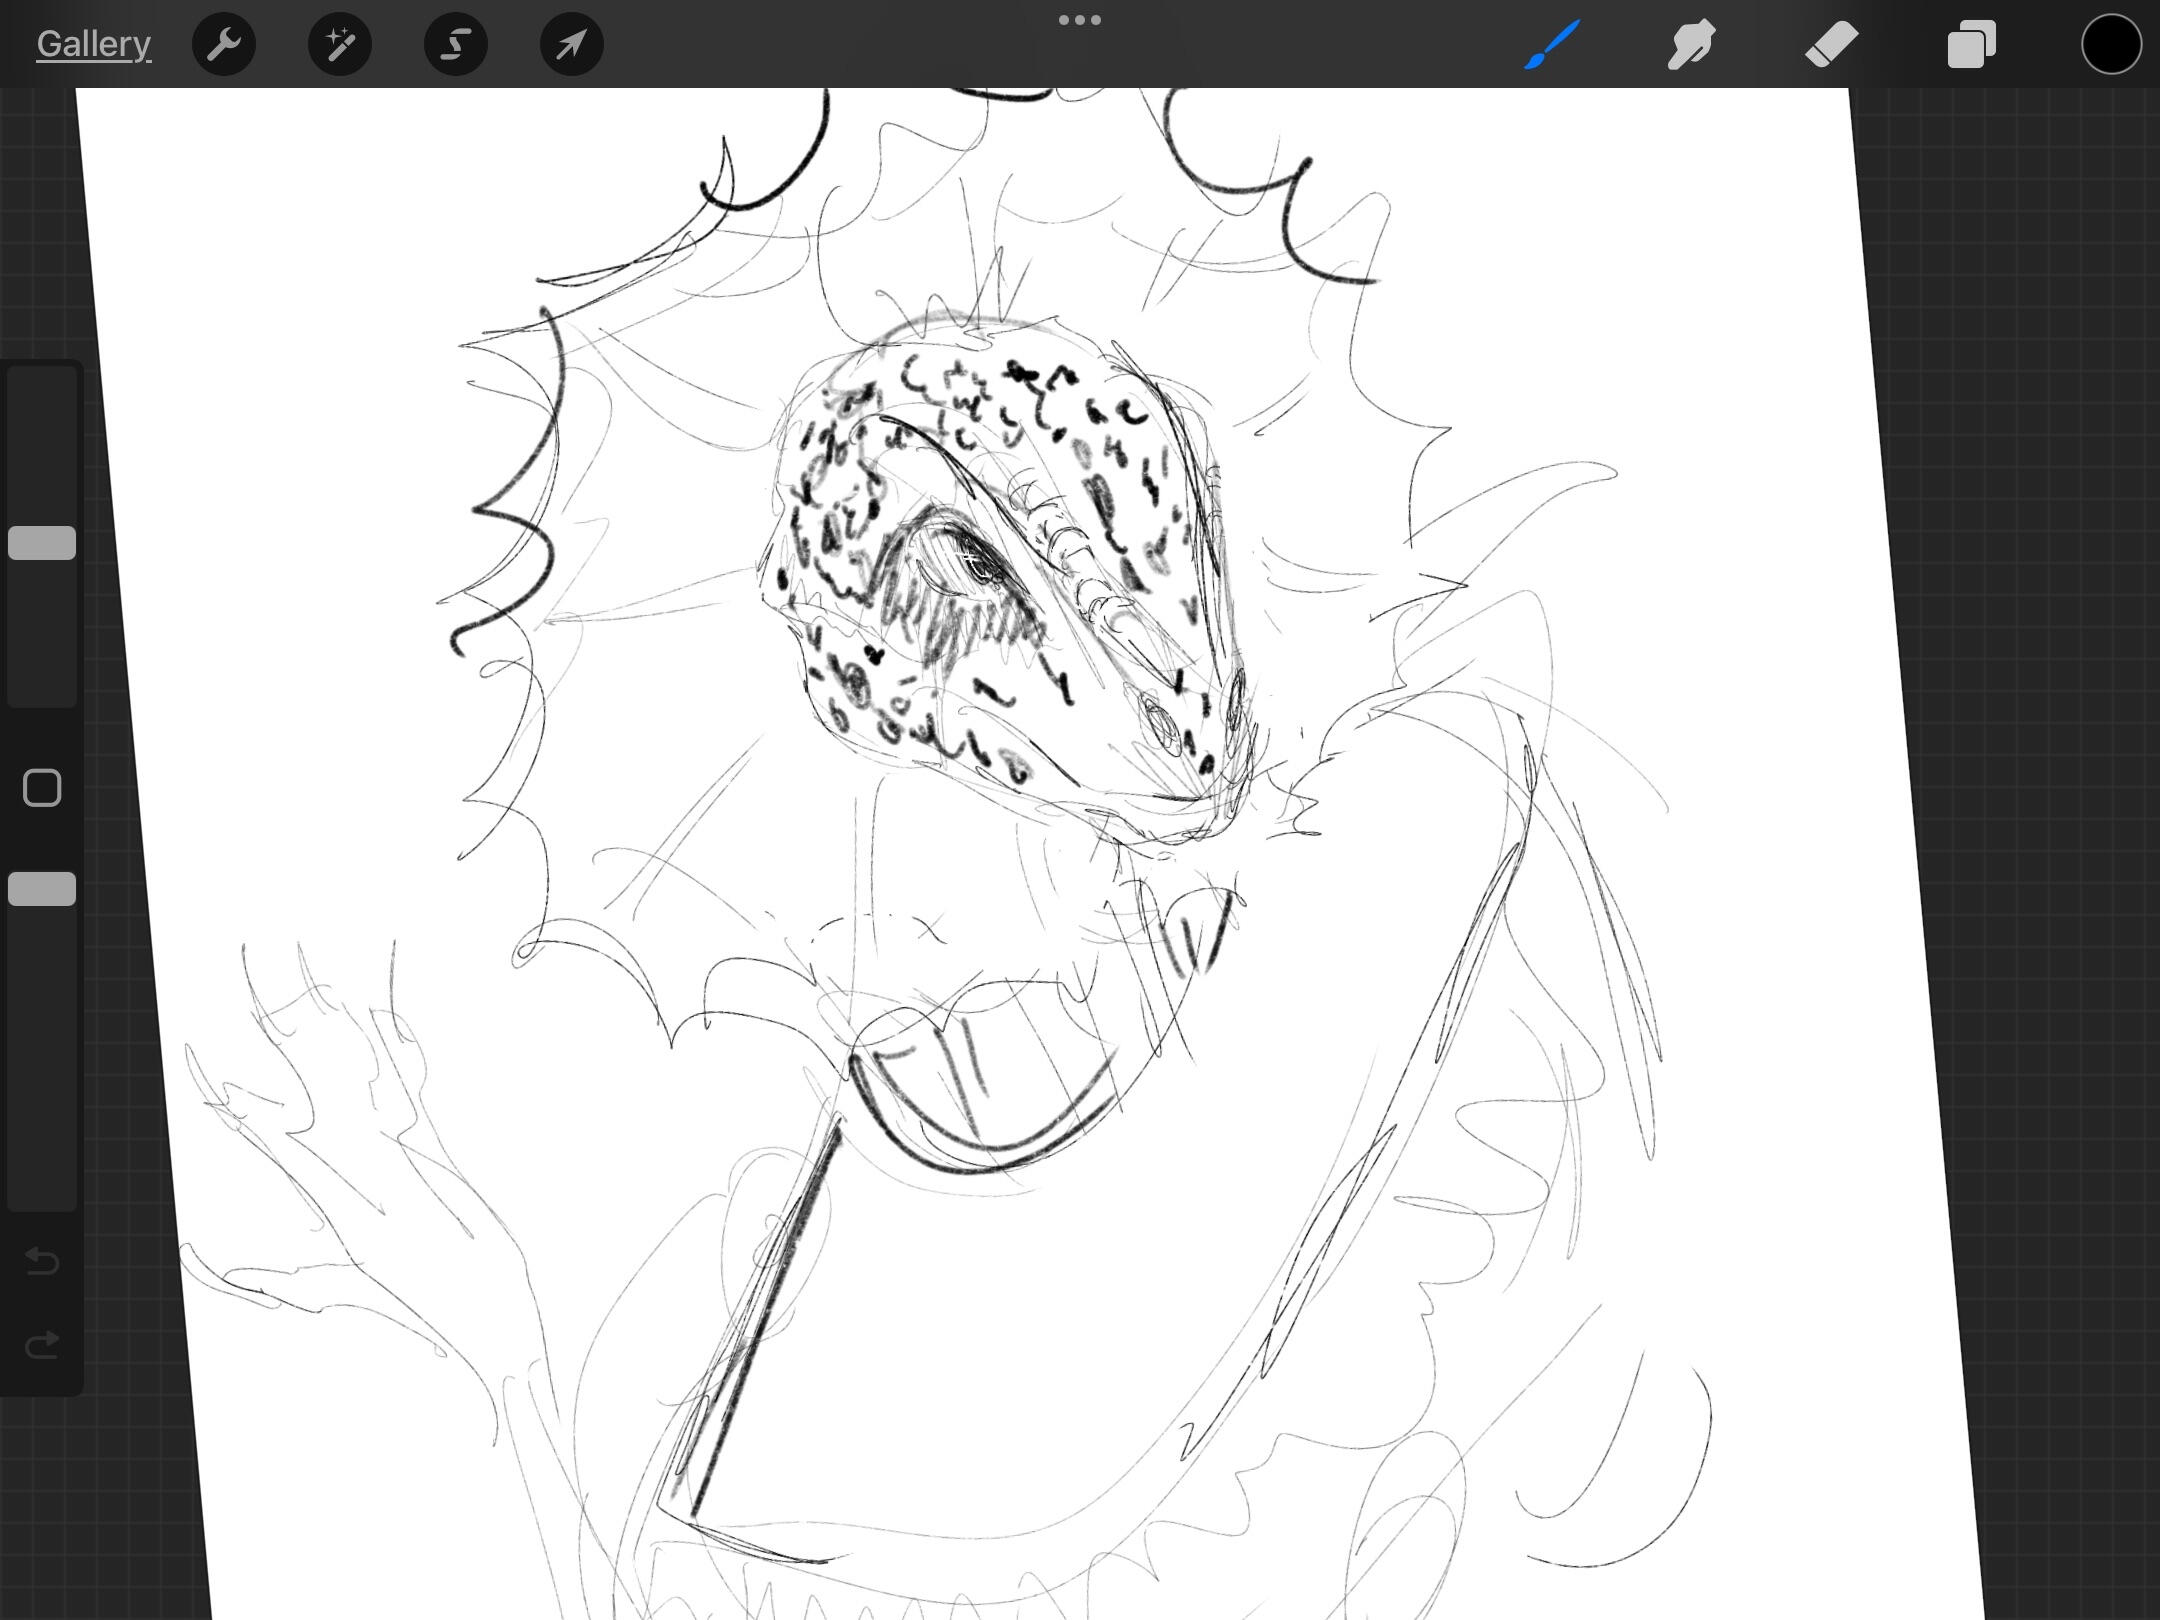Open the black active color swatch

[2111, 44]
